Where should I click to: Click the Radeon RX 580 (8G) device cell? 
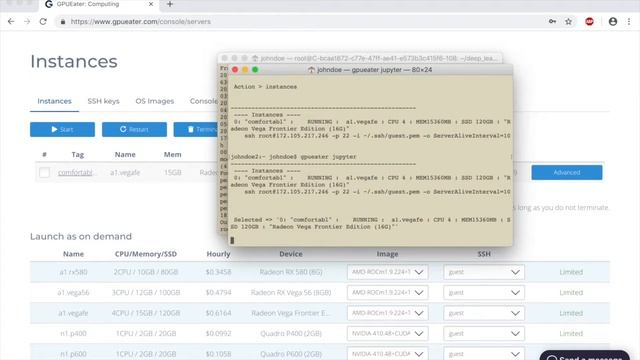click(291, 272)
